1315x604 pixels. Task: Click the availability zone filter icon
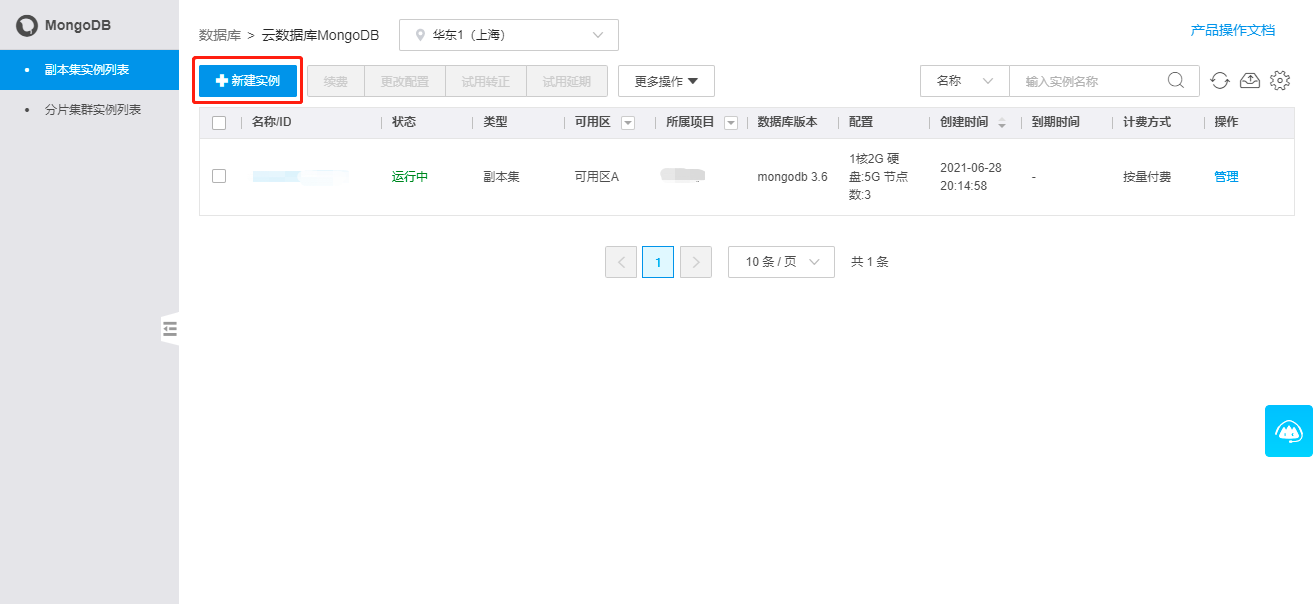point(628,123)
